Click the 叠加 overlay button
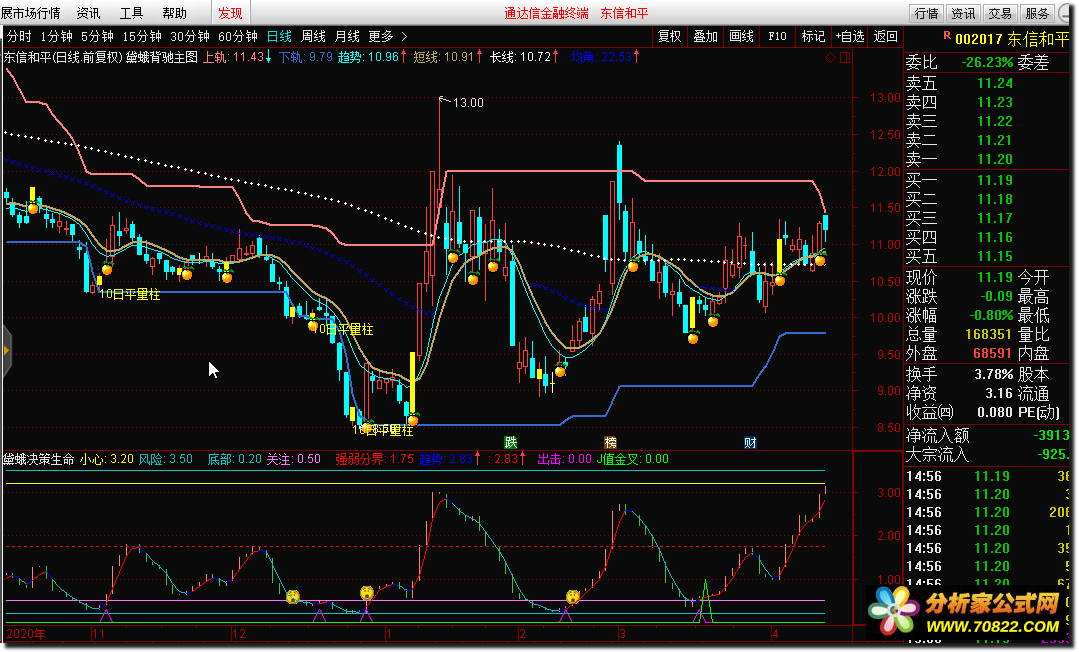The height and width of the screenshot is (652, 1079). 705,36
